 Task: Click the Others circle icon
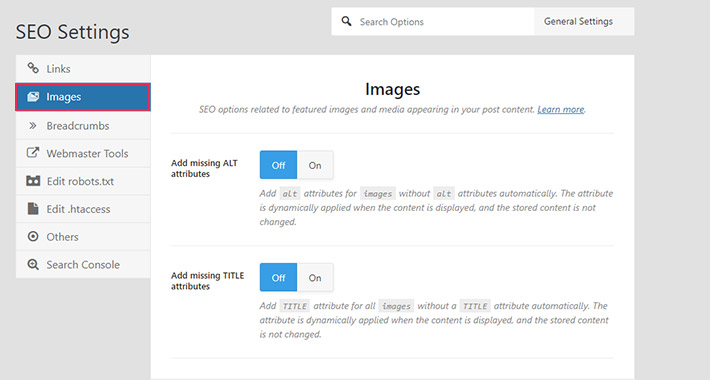[x=33, y=236]
